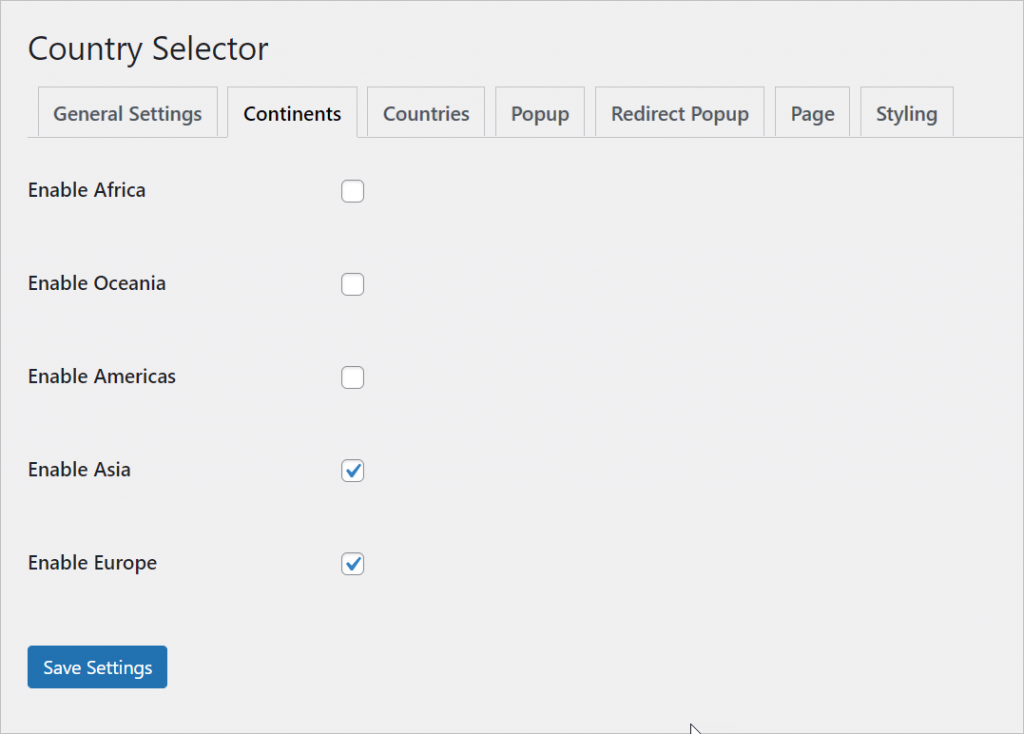Disable the Europe continent checkbox

click(352, 563)
